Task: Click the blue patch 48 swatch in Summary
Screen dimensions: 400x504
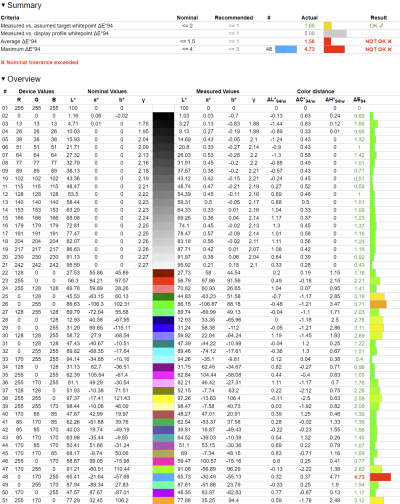Action: click(286, 49)
